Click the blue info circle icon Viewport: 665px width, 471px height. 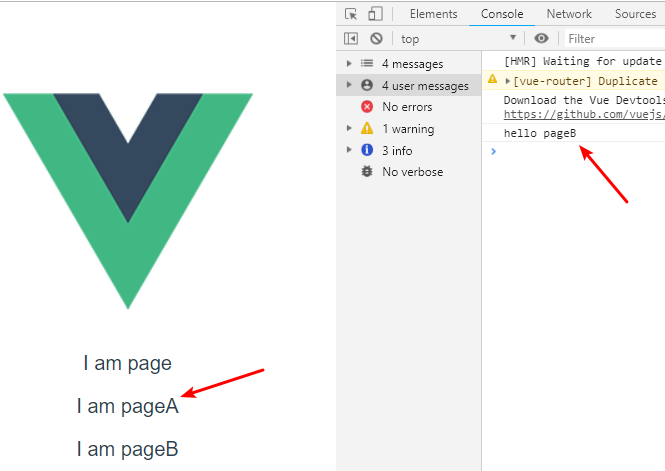click(x=367, y=150)
